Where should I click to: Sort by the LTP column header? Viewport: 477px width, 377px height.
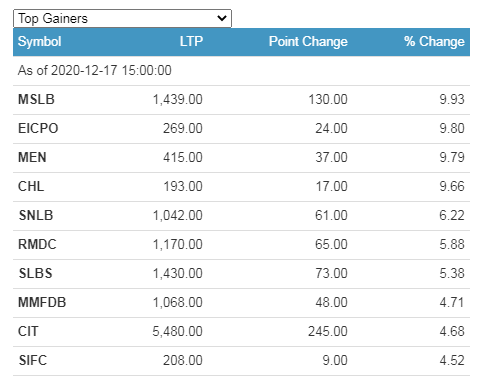191,42
